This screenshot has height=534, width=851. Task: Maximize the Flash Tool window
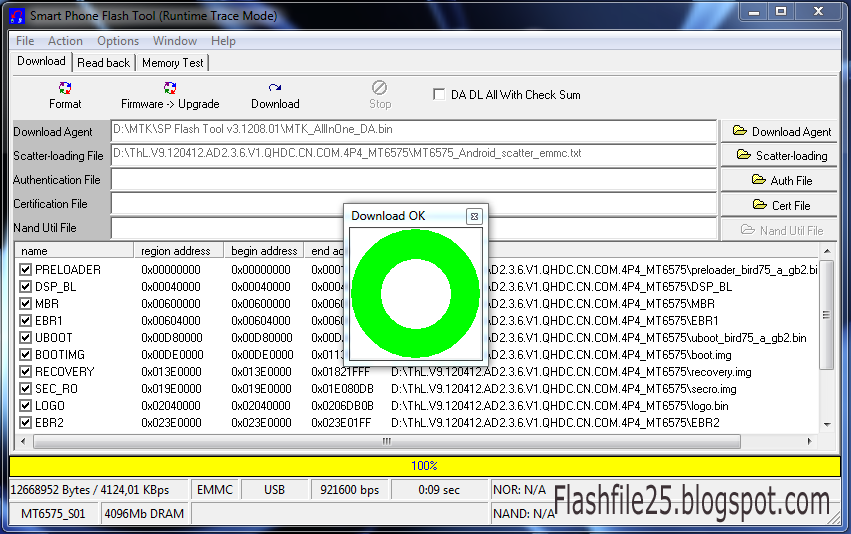coord(780,12)
